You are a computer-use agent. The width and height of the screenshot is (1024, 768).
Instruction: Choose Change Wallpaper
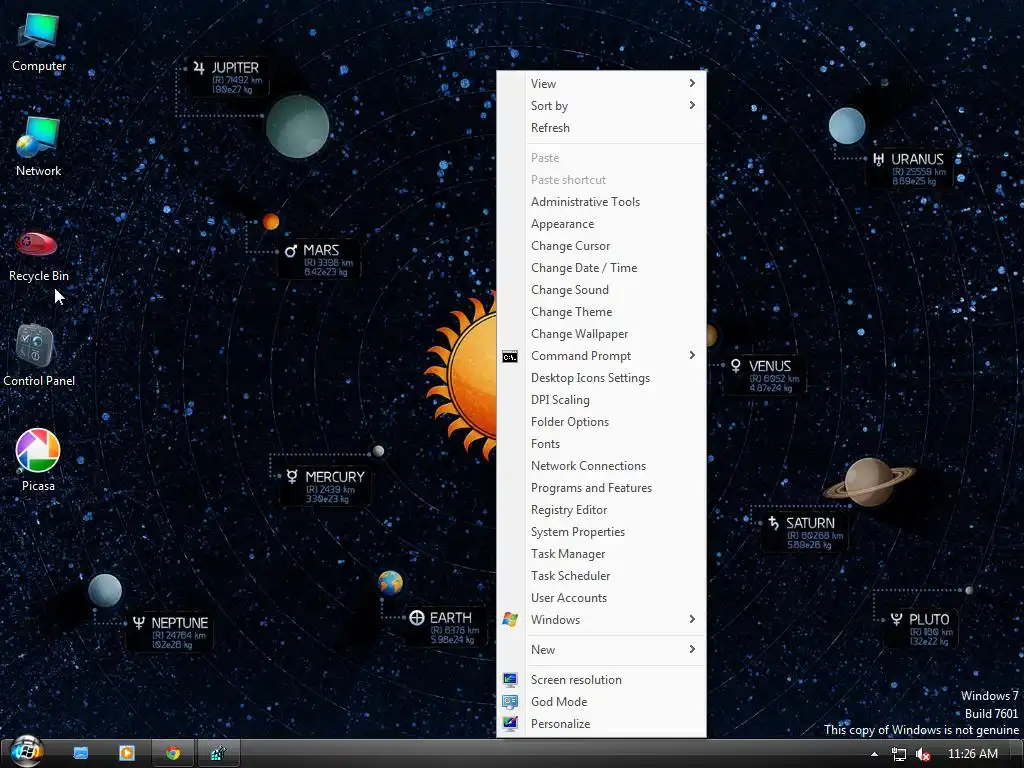(601, 334)
